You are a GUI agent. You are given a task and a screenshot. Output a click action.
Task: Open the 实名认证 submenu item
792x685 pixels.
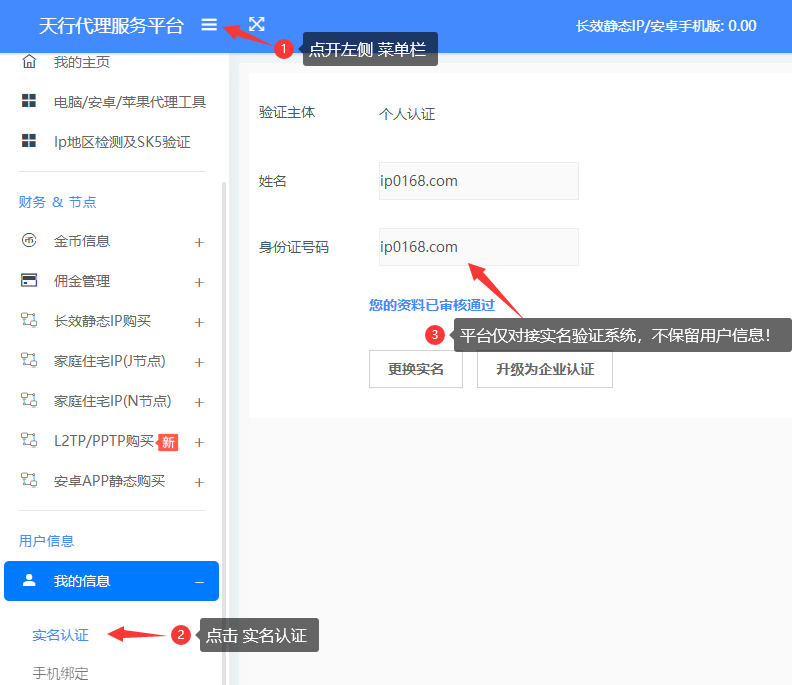click(x=60, y=635)
